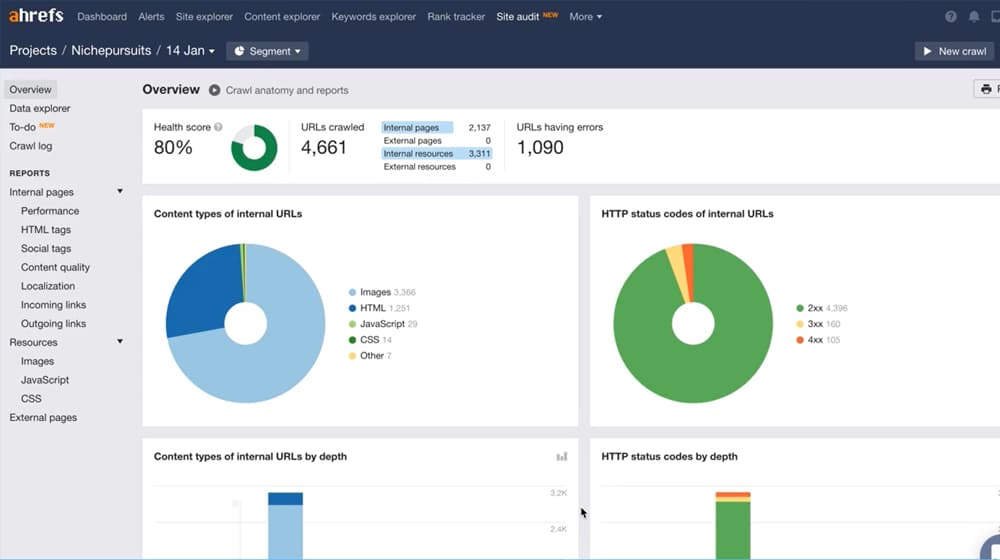Open the Segment dropdown
This screenshot has height=560, width=1000.
pyautogui.click(x=267, y=51)
